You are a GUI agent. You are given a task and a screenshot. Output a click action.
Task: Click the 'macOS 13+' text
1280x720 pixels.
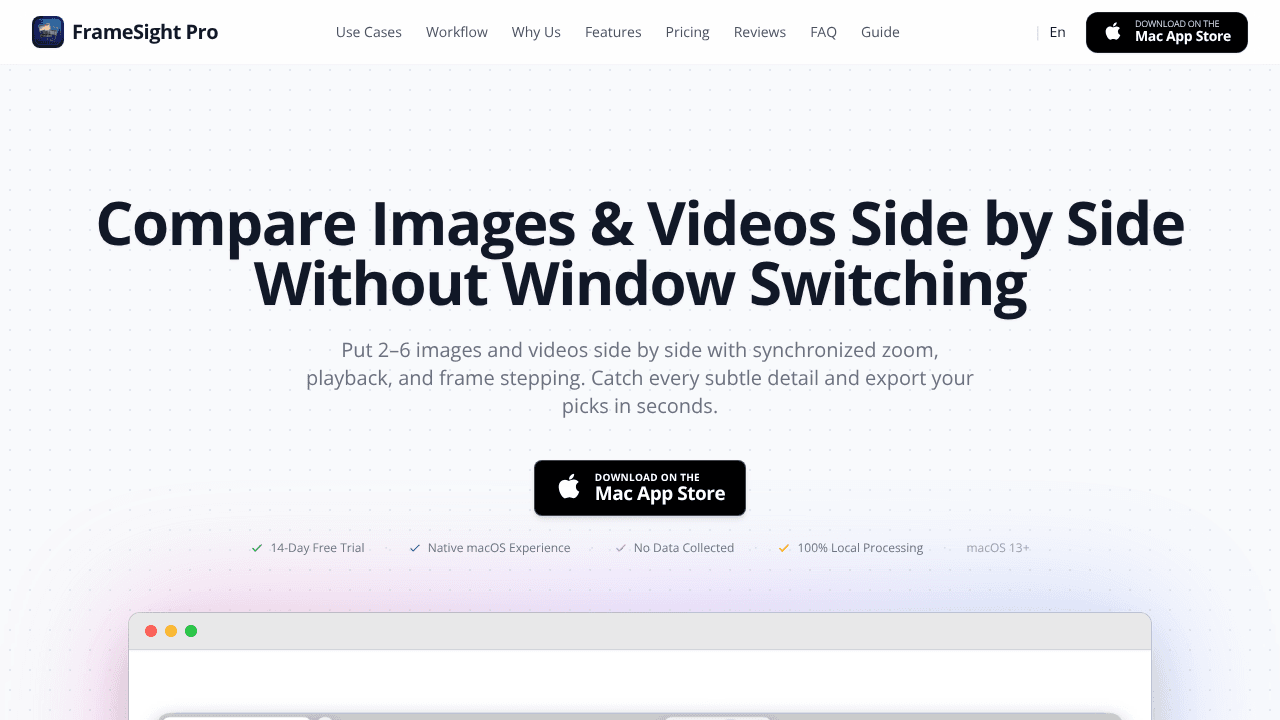point(998,548)
